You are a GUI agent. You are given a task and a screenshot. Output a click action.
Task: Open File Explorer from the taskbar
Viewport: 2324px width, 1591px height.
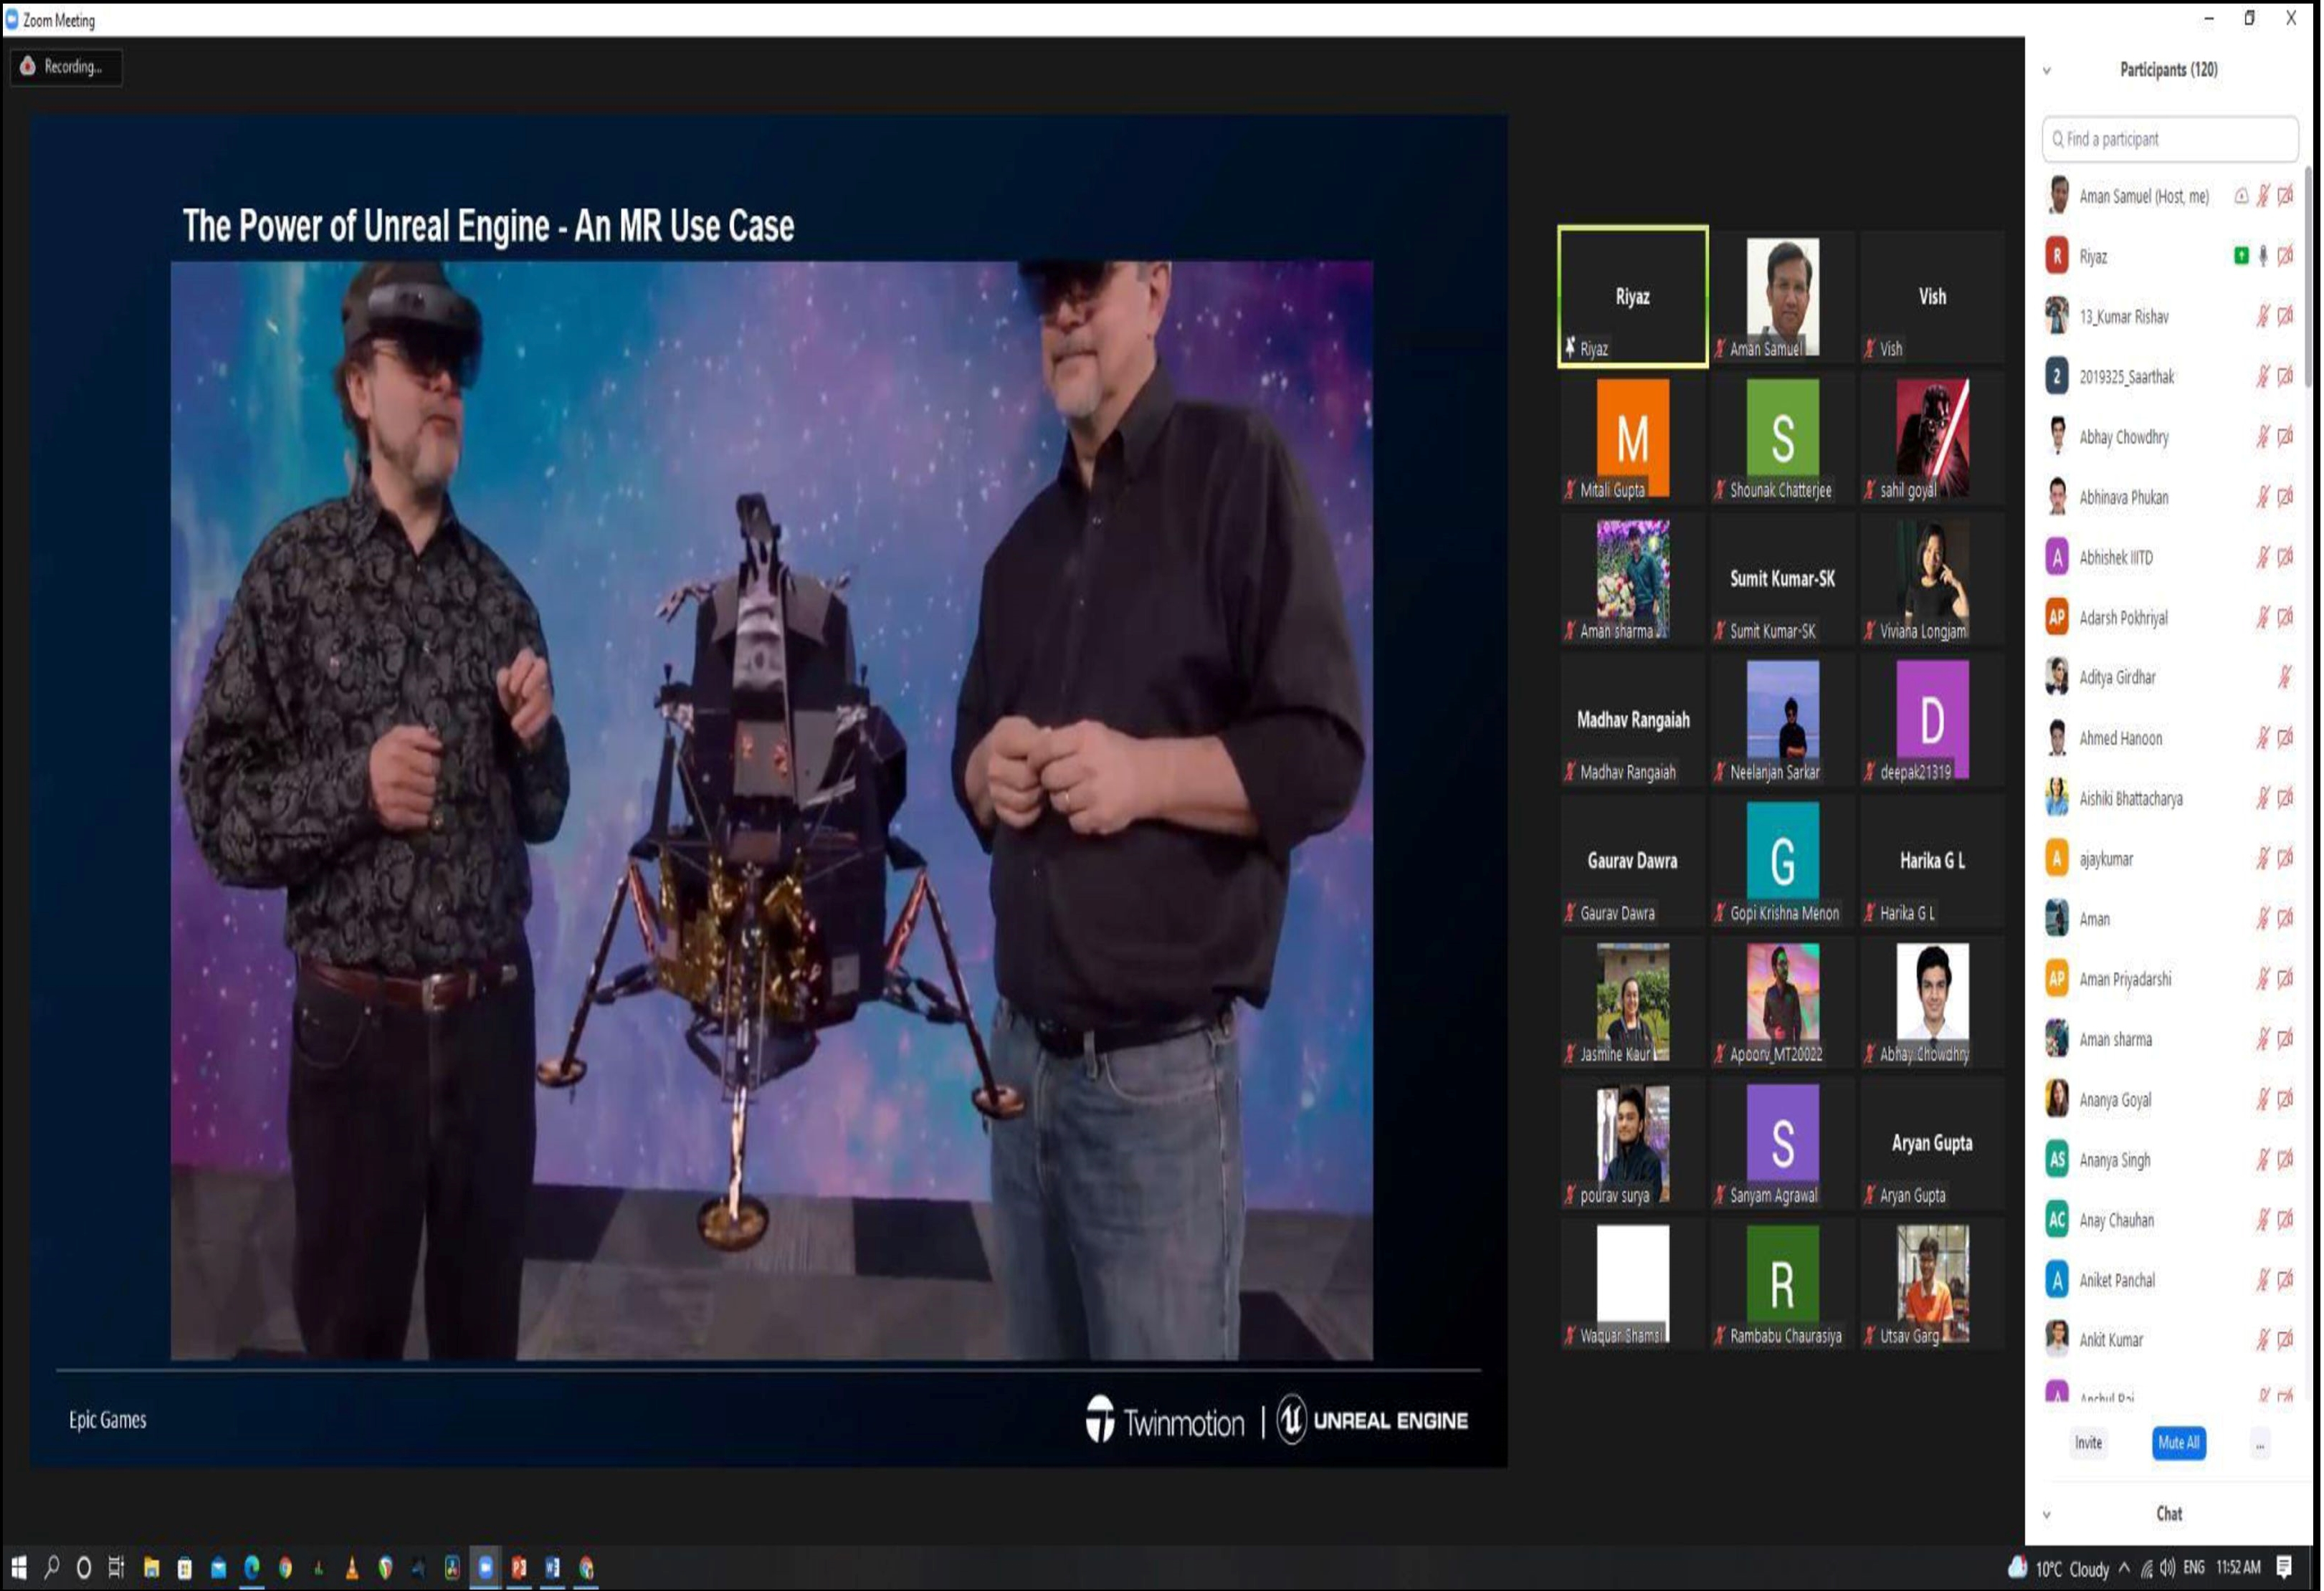tap(151, 1567)
